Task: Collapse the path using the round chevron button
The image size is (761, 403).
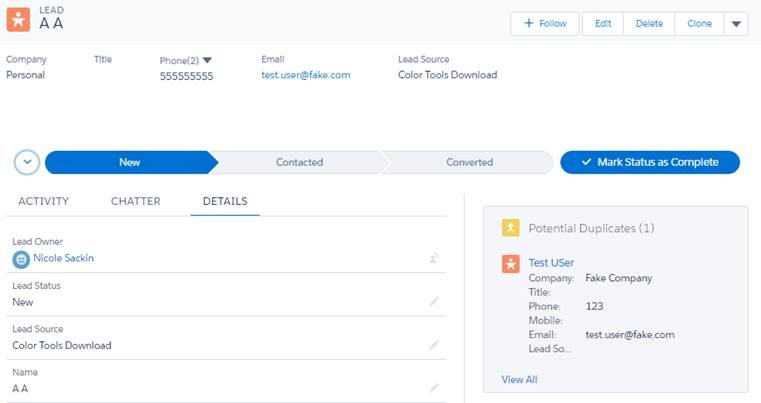Action: click(27, 162)
